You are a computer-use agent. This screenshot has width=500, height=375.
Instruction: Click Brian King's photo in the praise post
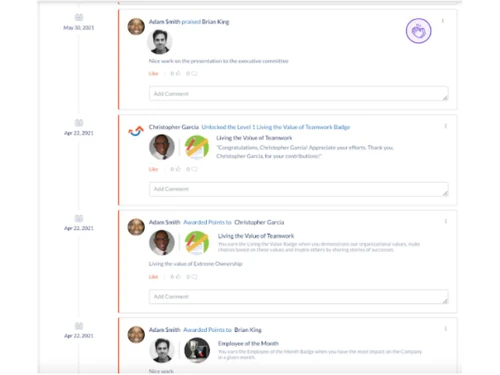160,42
